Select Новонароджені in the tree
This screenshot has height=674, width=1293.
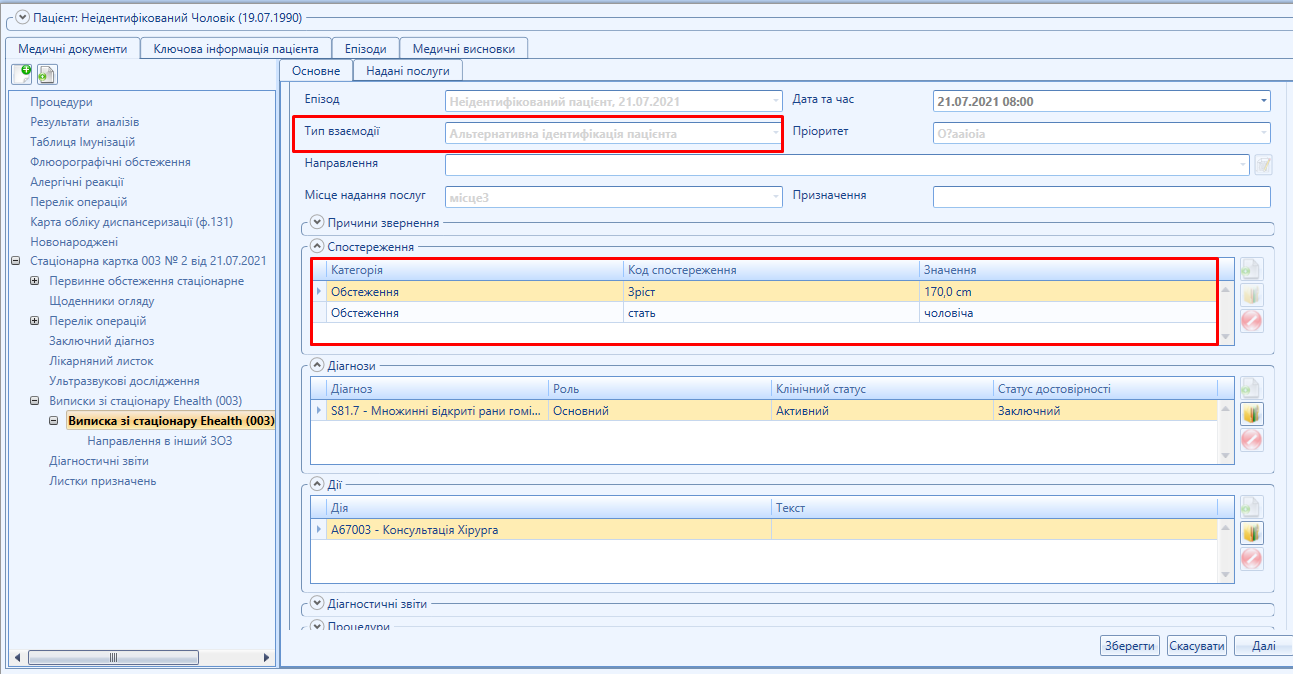(x=74, y=242)
